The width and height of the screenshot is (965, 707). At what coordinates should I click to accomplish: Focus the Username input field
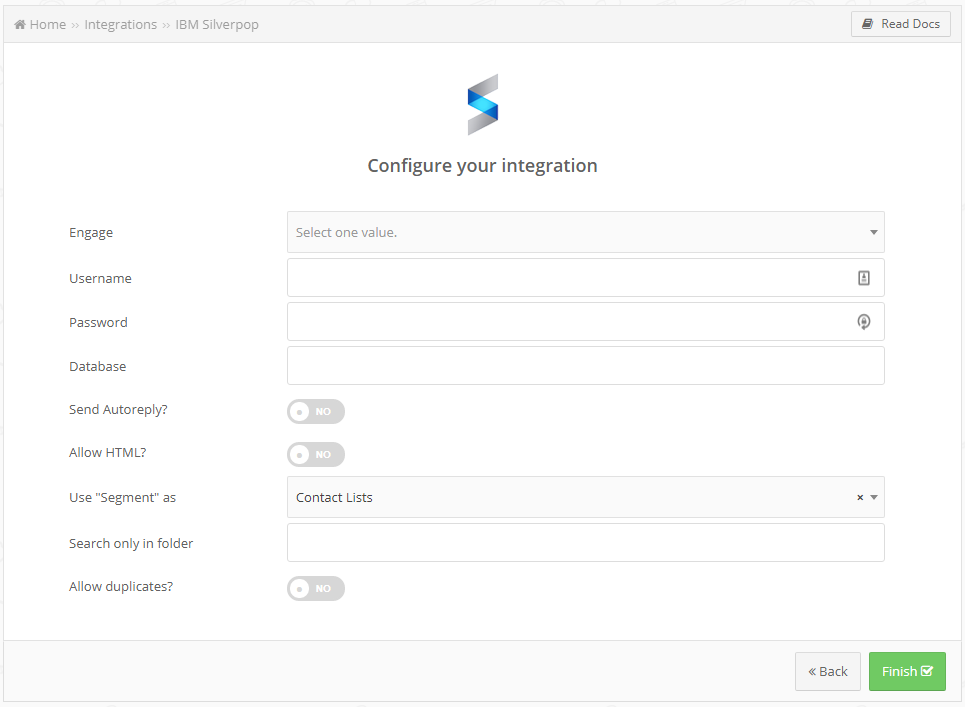585,278
